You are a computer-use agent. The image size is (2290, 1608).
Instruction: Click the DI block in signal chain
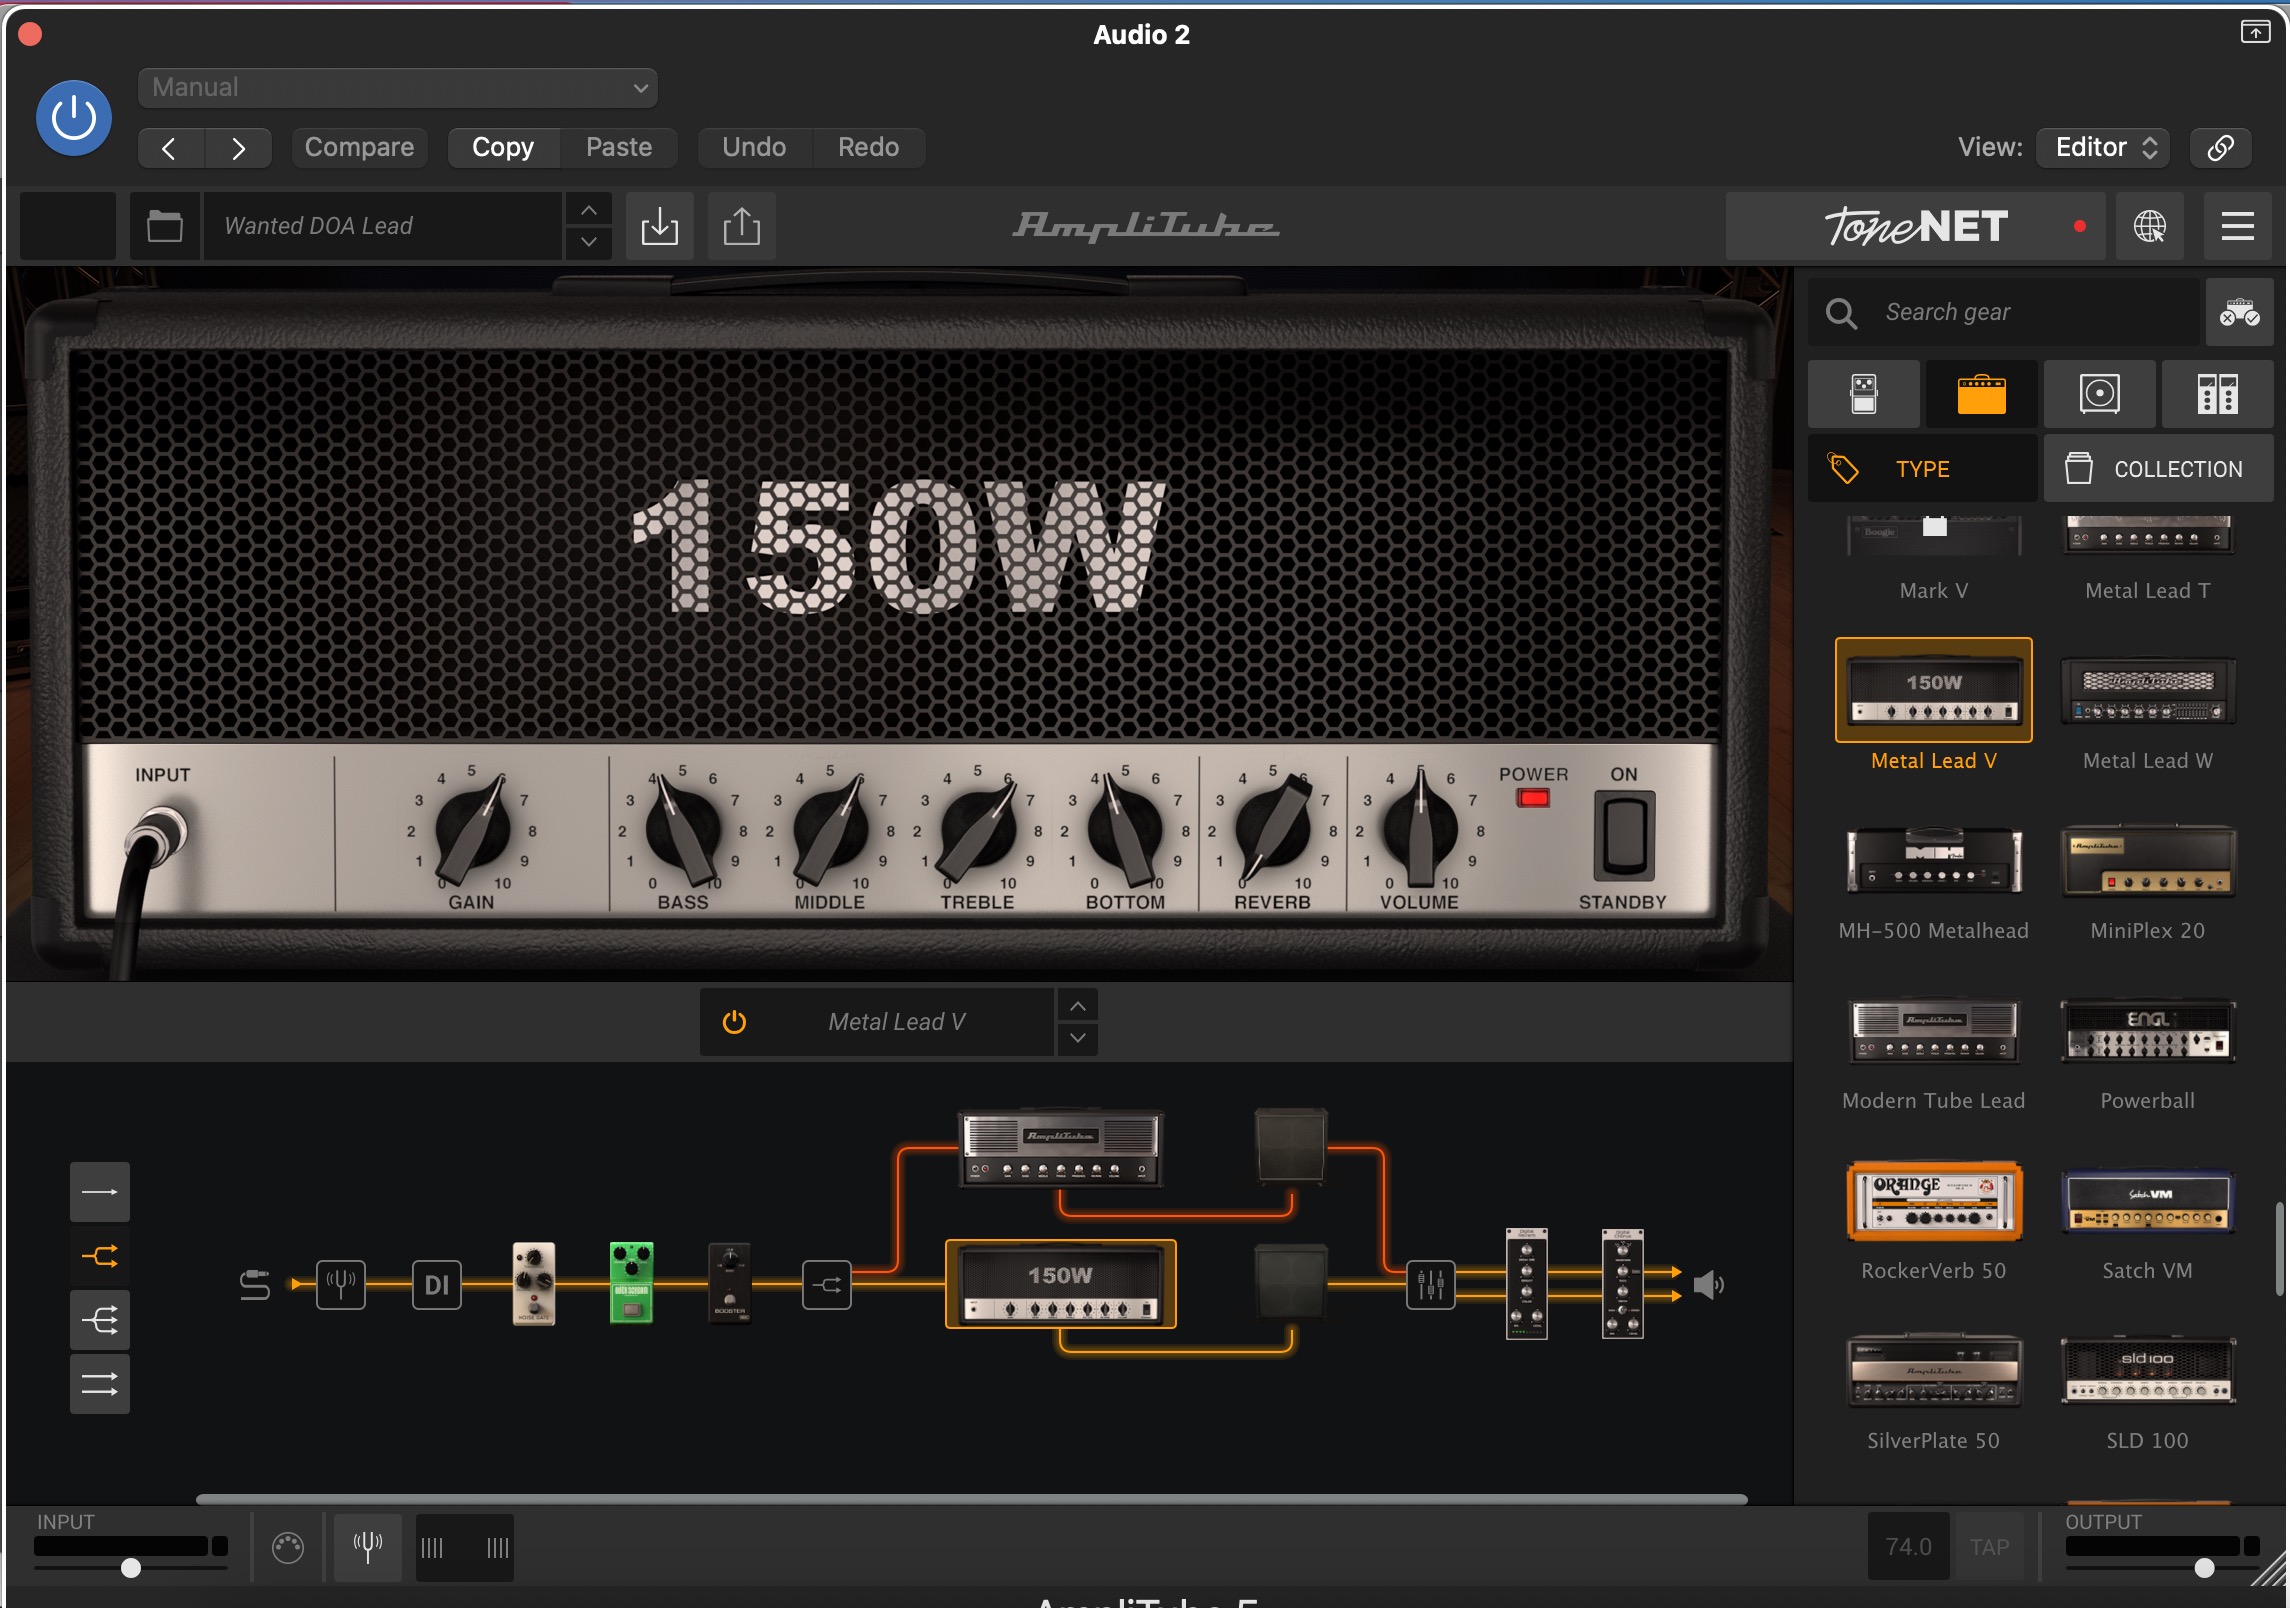click(x=437, y=1285)
